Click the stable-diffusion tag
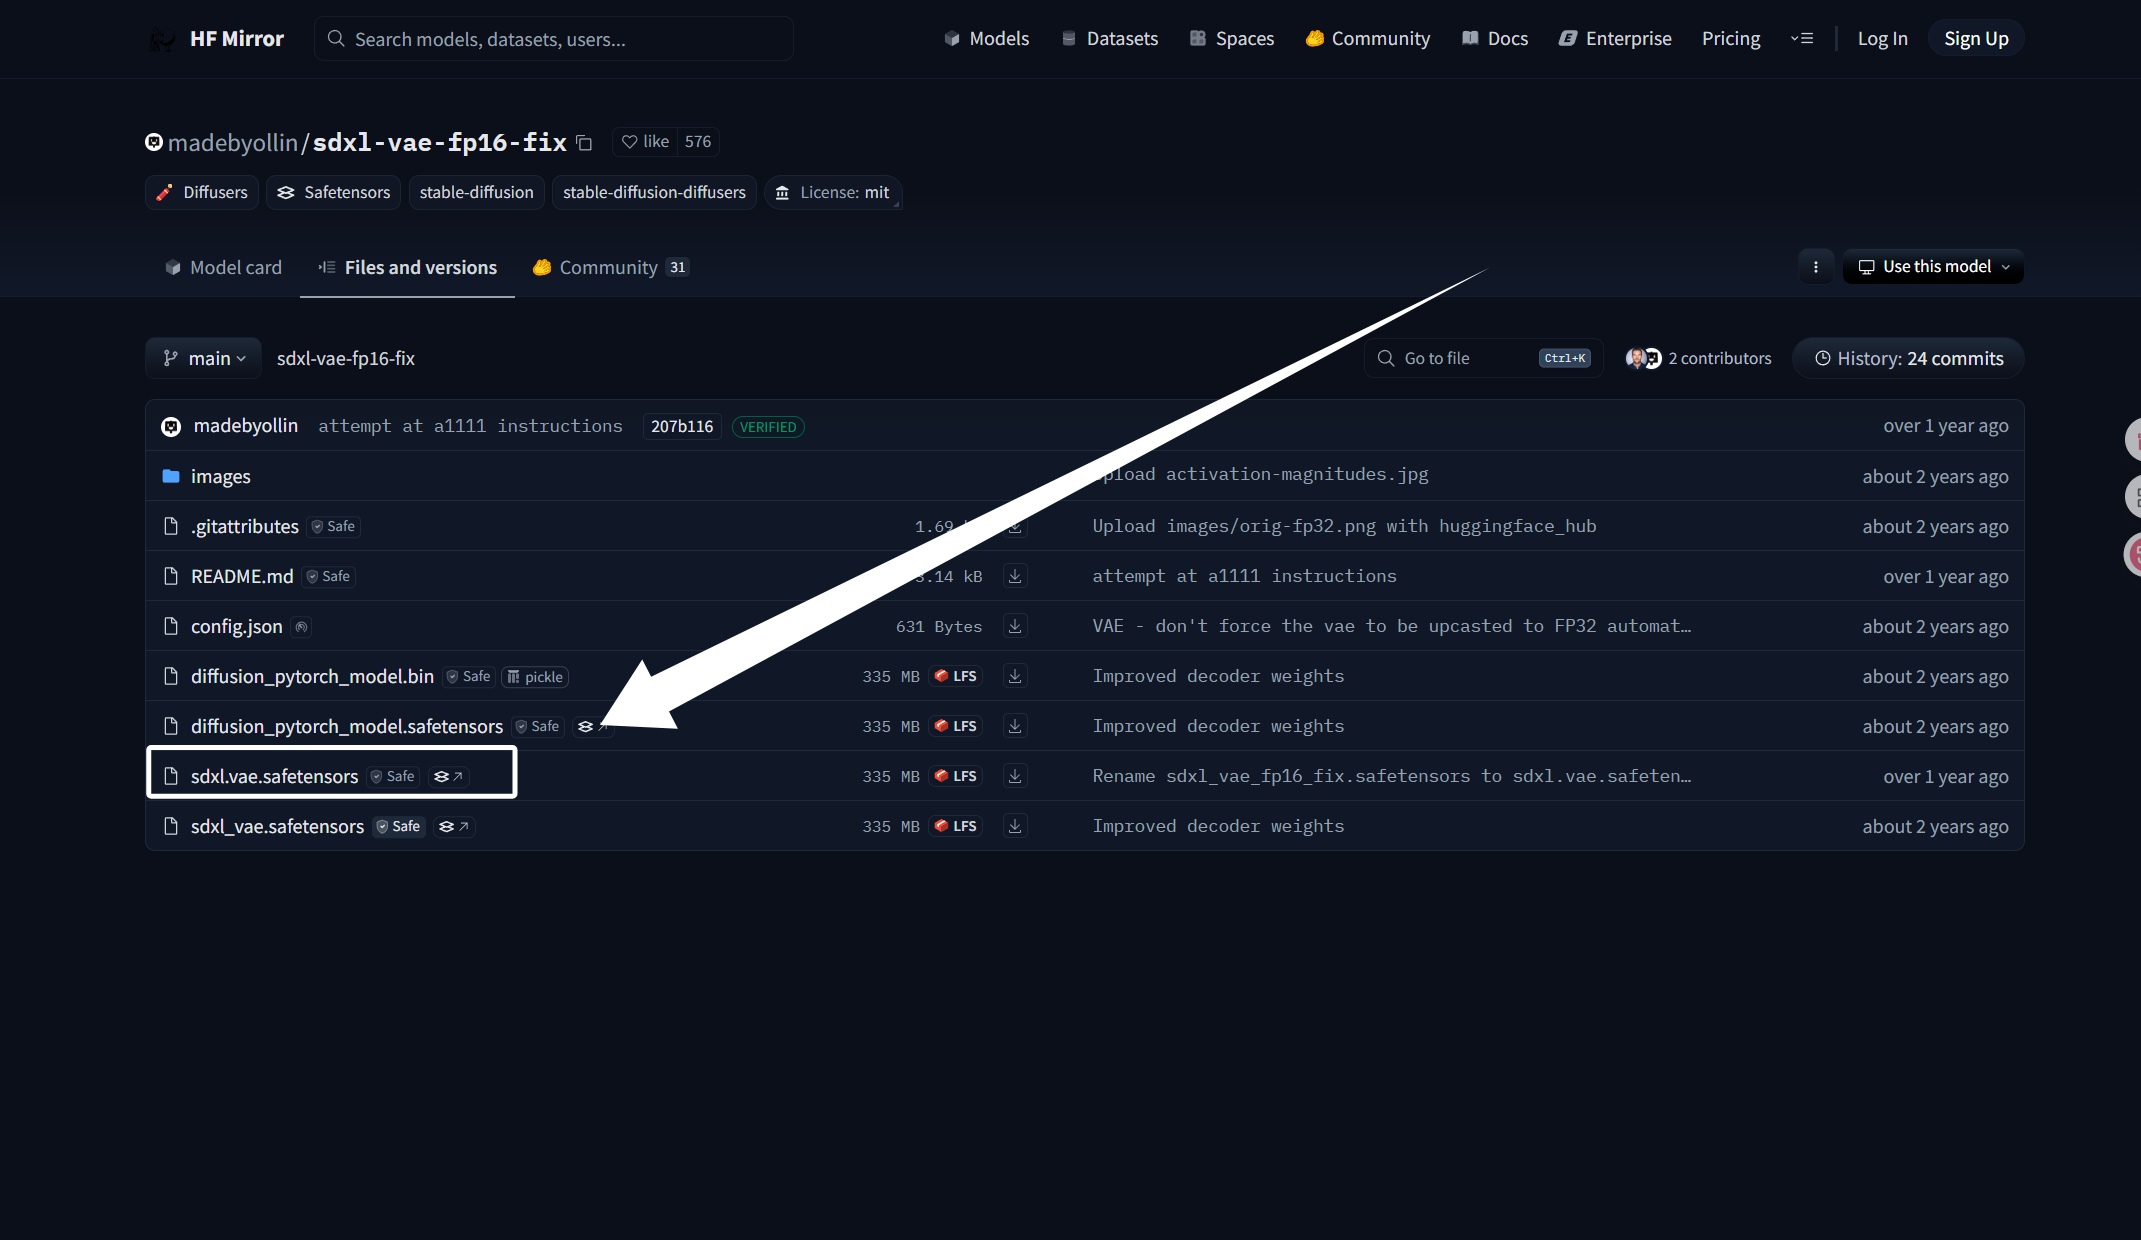The width and height of the screenshot is (2141, 1240). [x=476, y=193]
